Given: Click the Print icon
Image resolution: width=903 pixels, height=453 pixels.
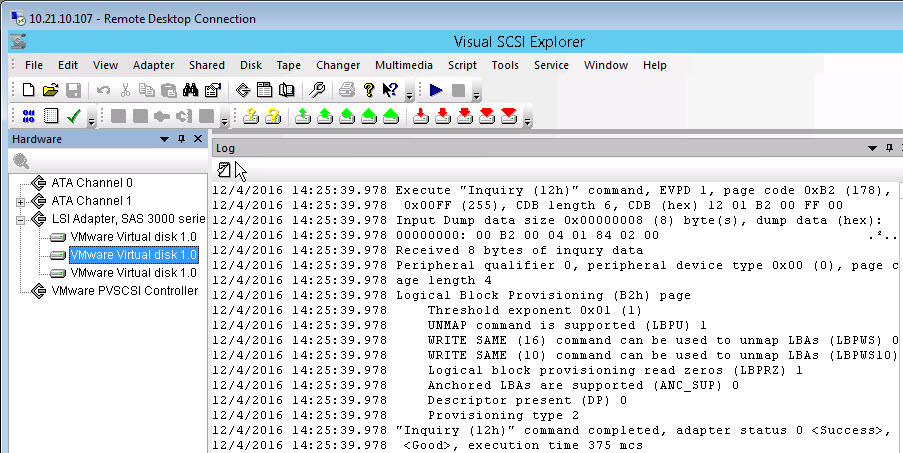Looking at the screenshot, I should pyautogui.click(x=347, y=90).
